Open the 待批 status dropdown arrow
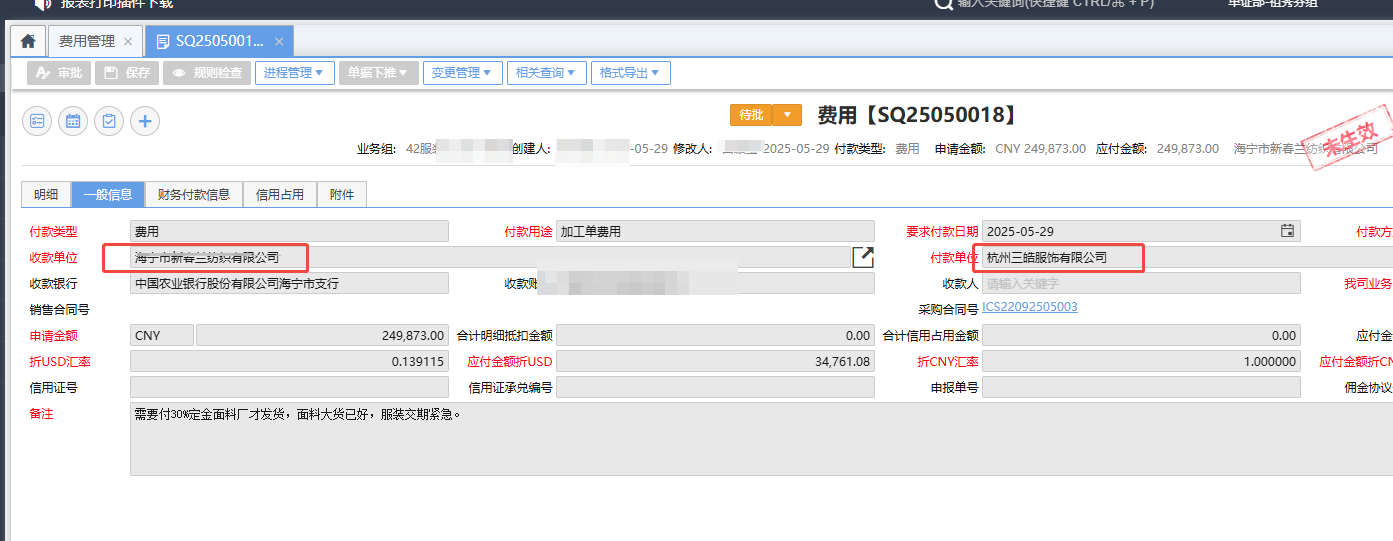 pyautogui.click(x=787, y=115)
